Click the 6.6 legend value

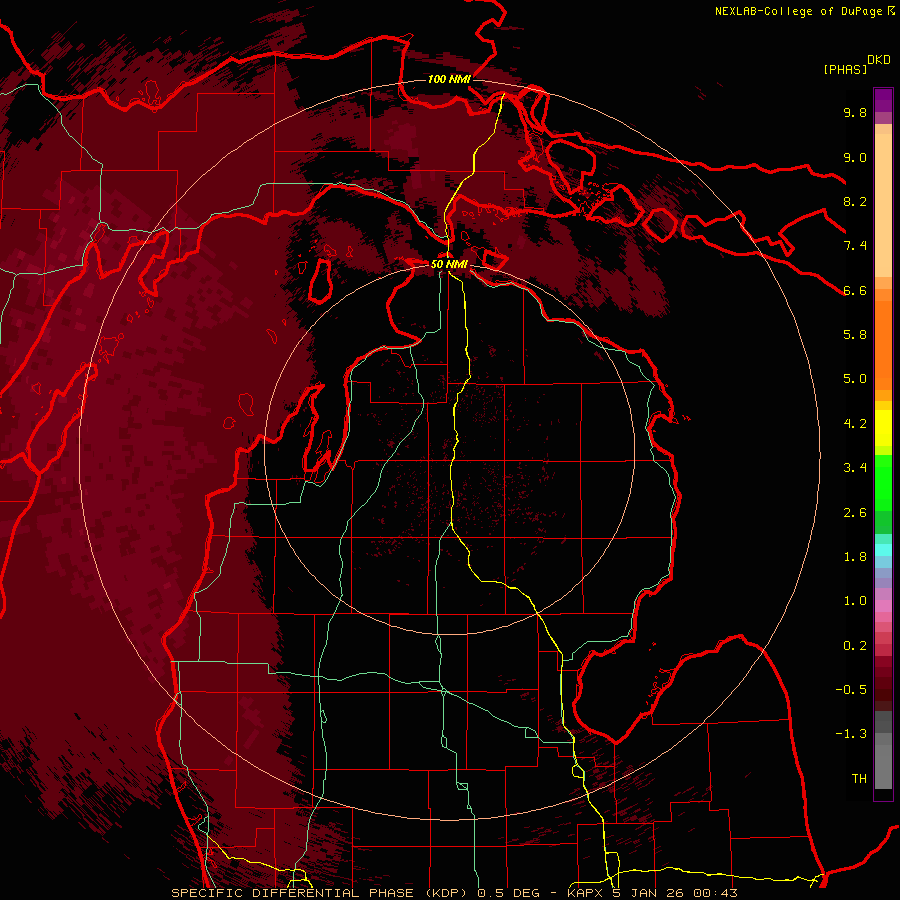(x=855, y=290)
